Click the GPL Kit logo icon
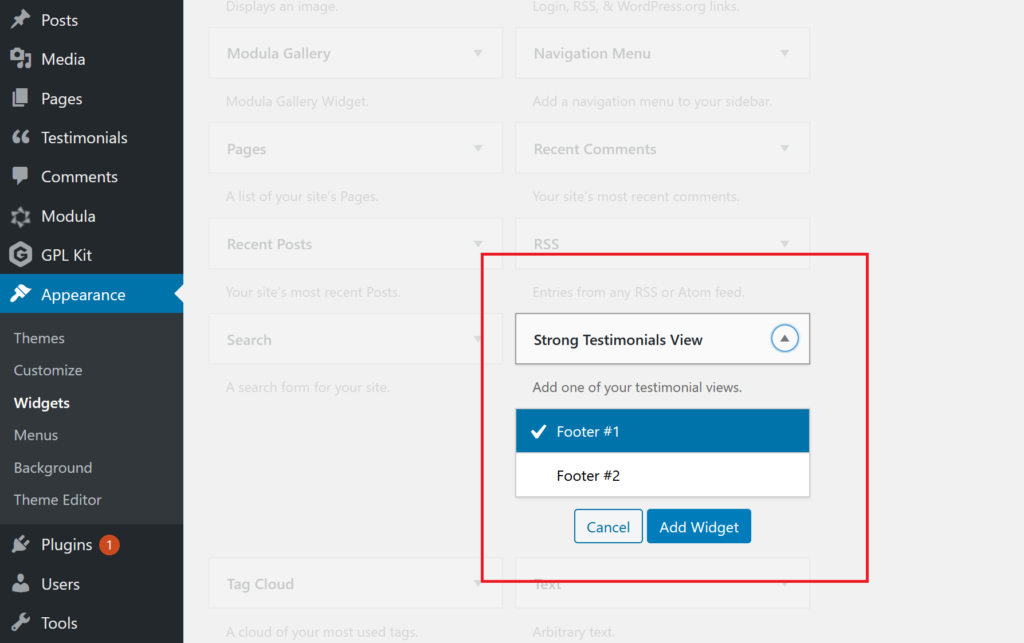Image resolution: width=1024 pixels, height=643 pixels. point(20,255)
